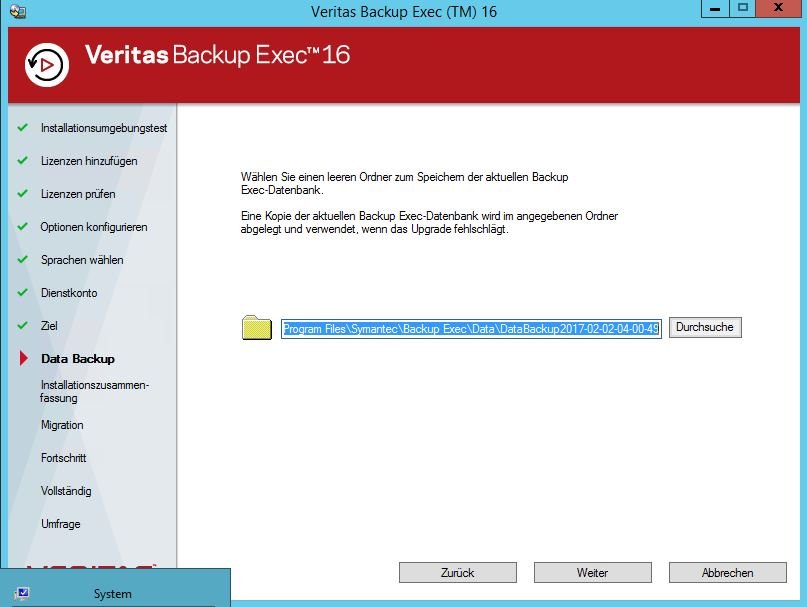Click red arrow marker beside Data Backup
807x607 pixels.
(x=24, y=358)
